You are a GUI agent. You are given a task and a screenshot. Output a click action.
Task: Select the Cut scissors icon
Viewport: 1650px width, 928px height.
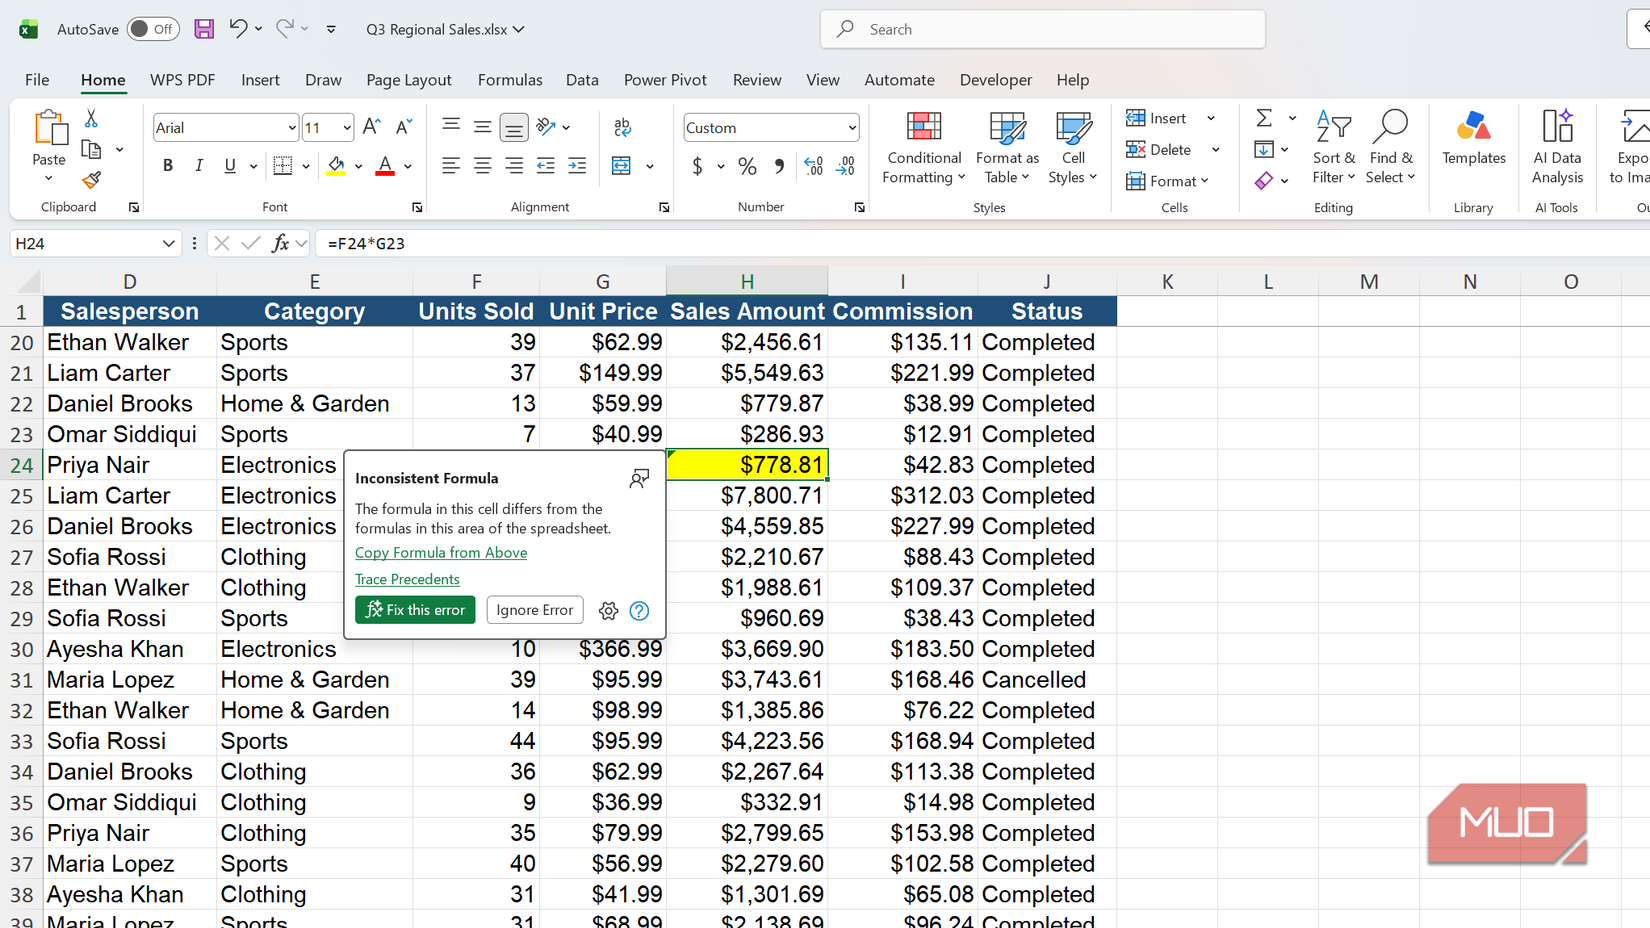click(x=91, y=119)
